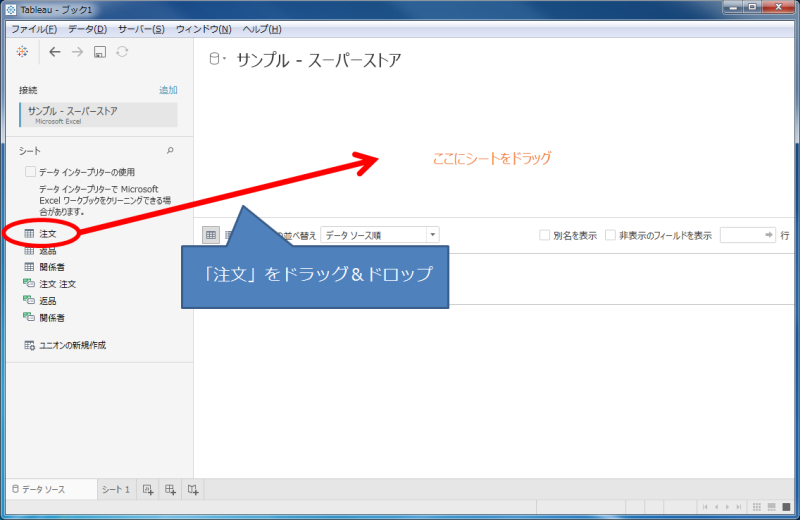Save the workbook using the disk icon
The image size is (800, 520).
click(x=100, y=52)
